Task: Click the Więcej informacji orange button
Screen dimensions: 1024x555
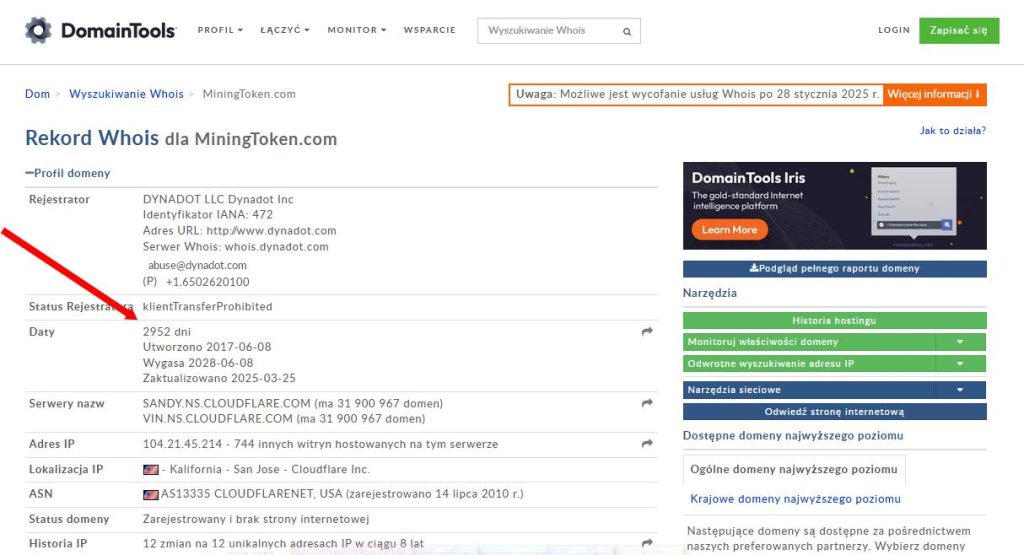Action: [x=934, y=94]
